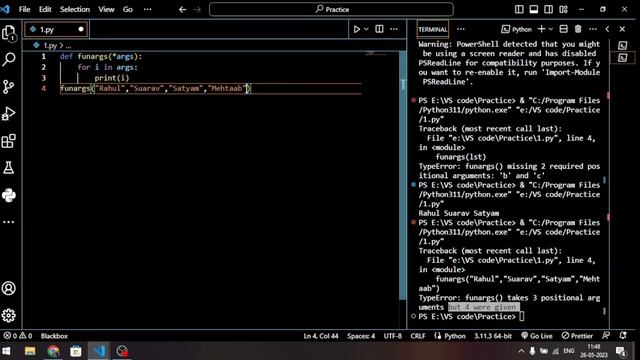Open the Testing flask view

9,168
